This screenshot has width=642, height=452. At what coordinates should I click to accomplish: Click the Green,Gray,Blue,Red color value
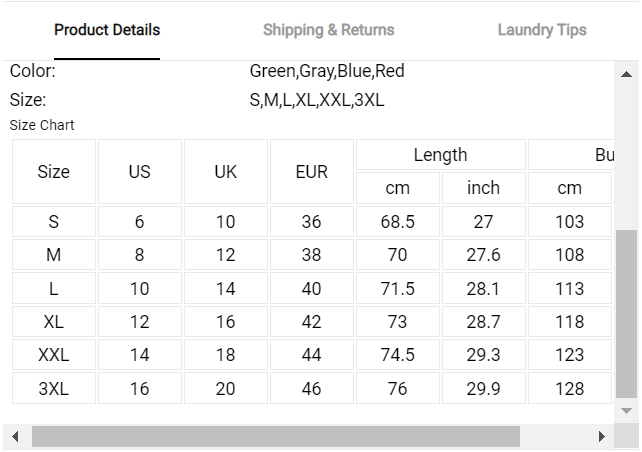pyautogui.click(x=327, y=71)
